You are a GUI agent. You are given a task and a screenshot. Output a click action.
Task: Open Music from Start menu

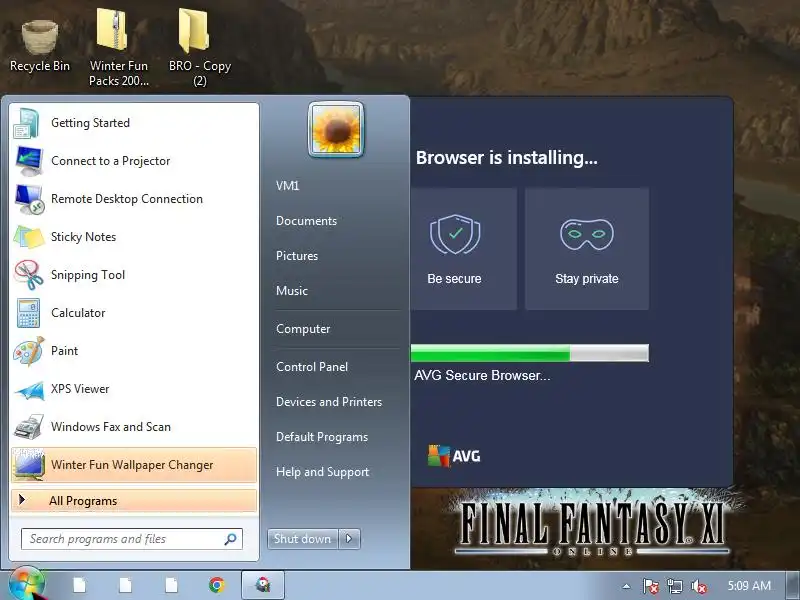pyautogui.click(x=291, y=291)
